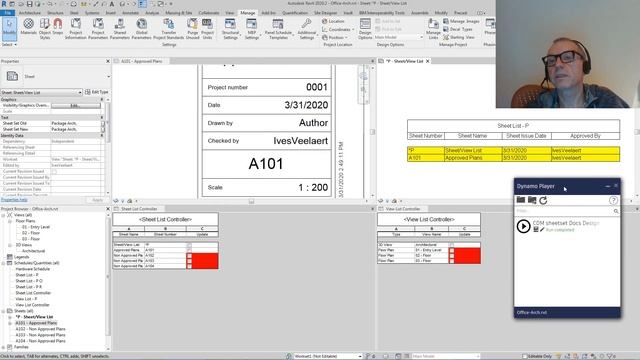The image size is (640, 360).
Task: Expand the Families tree node
Action: [3, 347]
